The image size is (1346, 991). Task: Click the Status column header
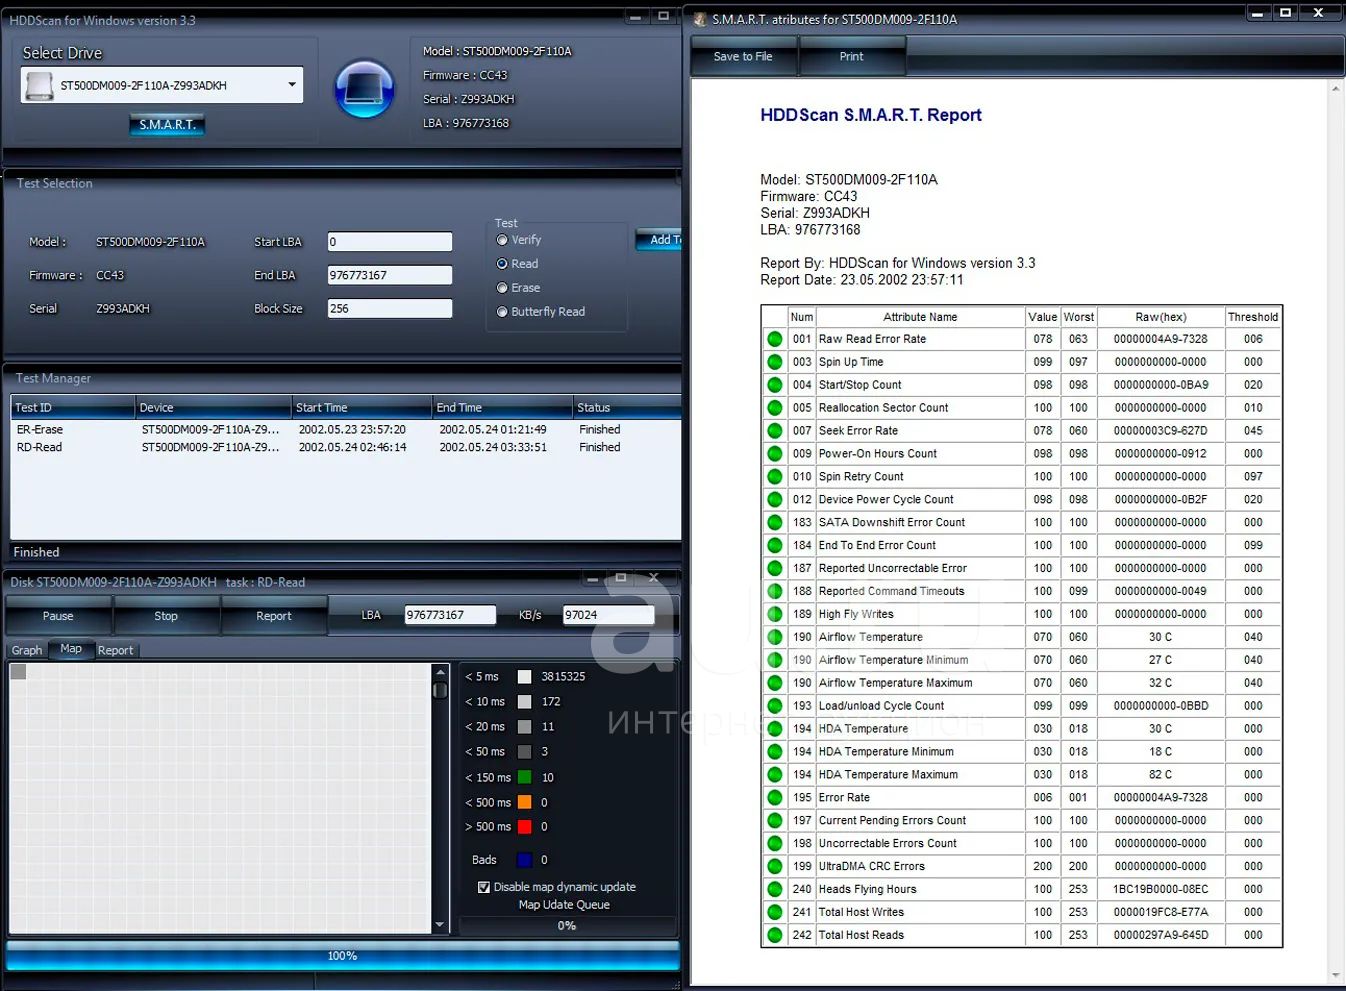(x=627, y=408)
